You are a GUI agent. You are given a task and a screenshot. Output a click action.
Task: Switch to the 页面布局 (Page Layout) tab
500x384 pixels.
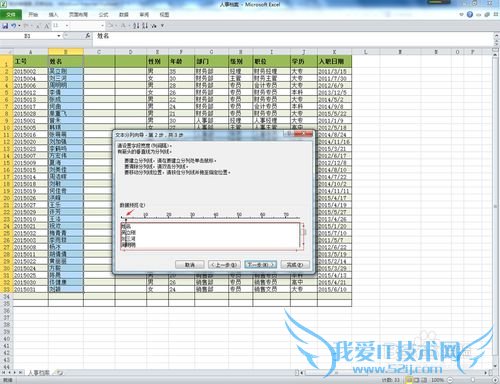78,15
